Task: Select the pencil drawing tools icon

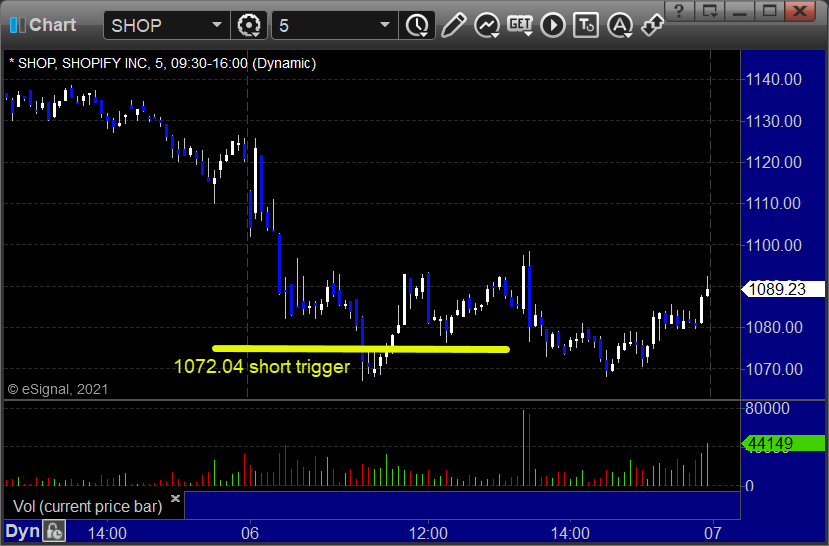Action: pyautogui.click(x=454, y=25)
